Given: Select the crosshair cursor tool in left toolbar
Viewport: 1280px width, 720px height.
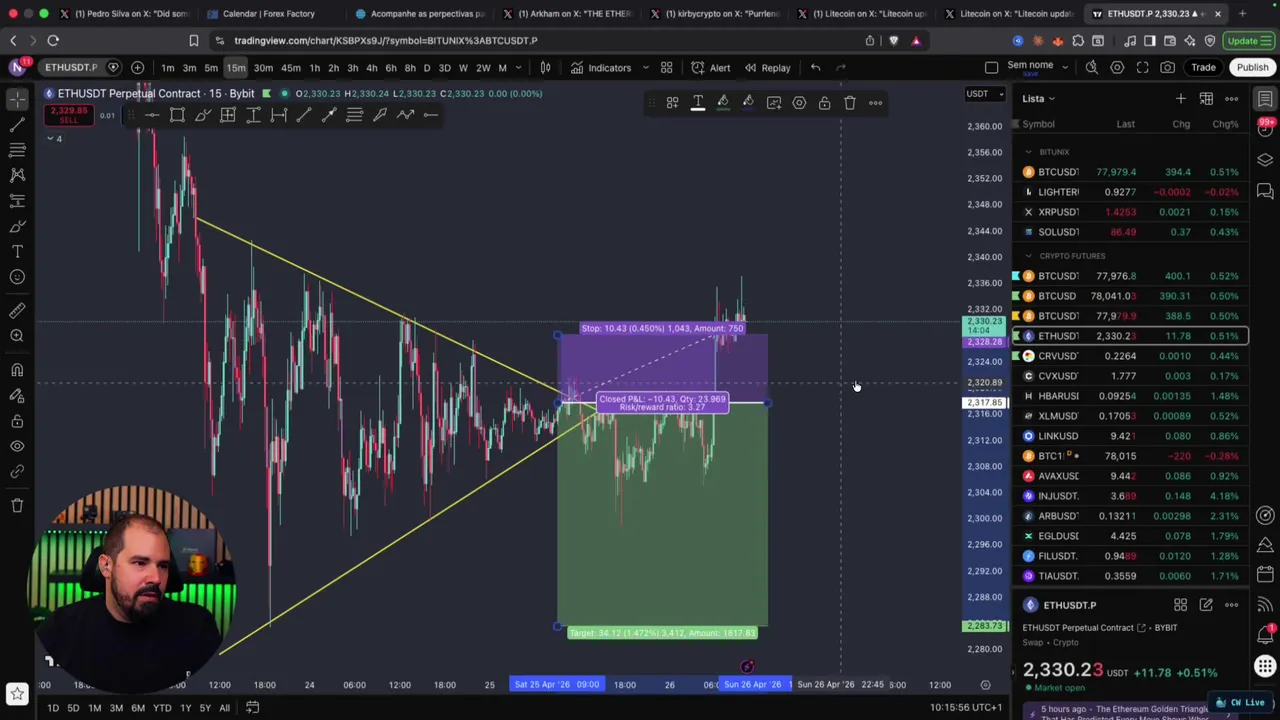Looking at the screenshot, I should [17, 99].
